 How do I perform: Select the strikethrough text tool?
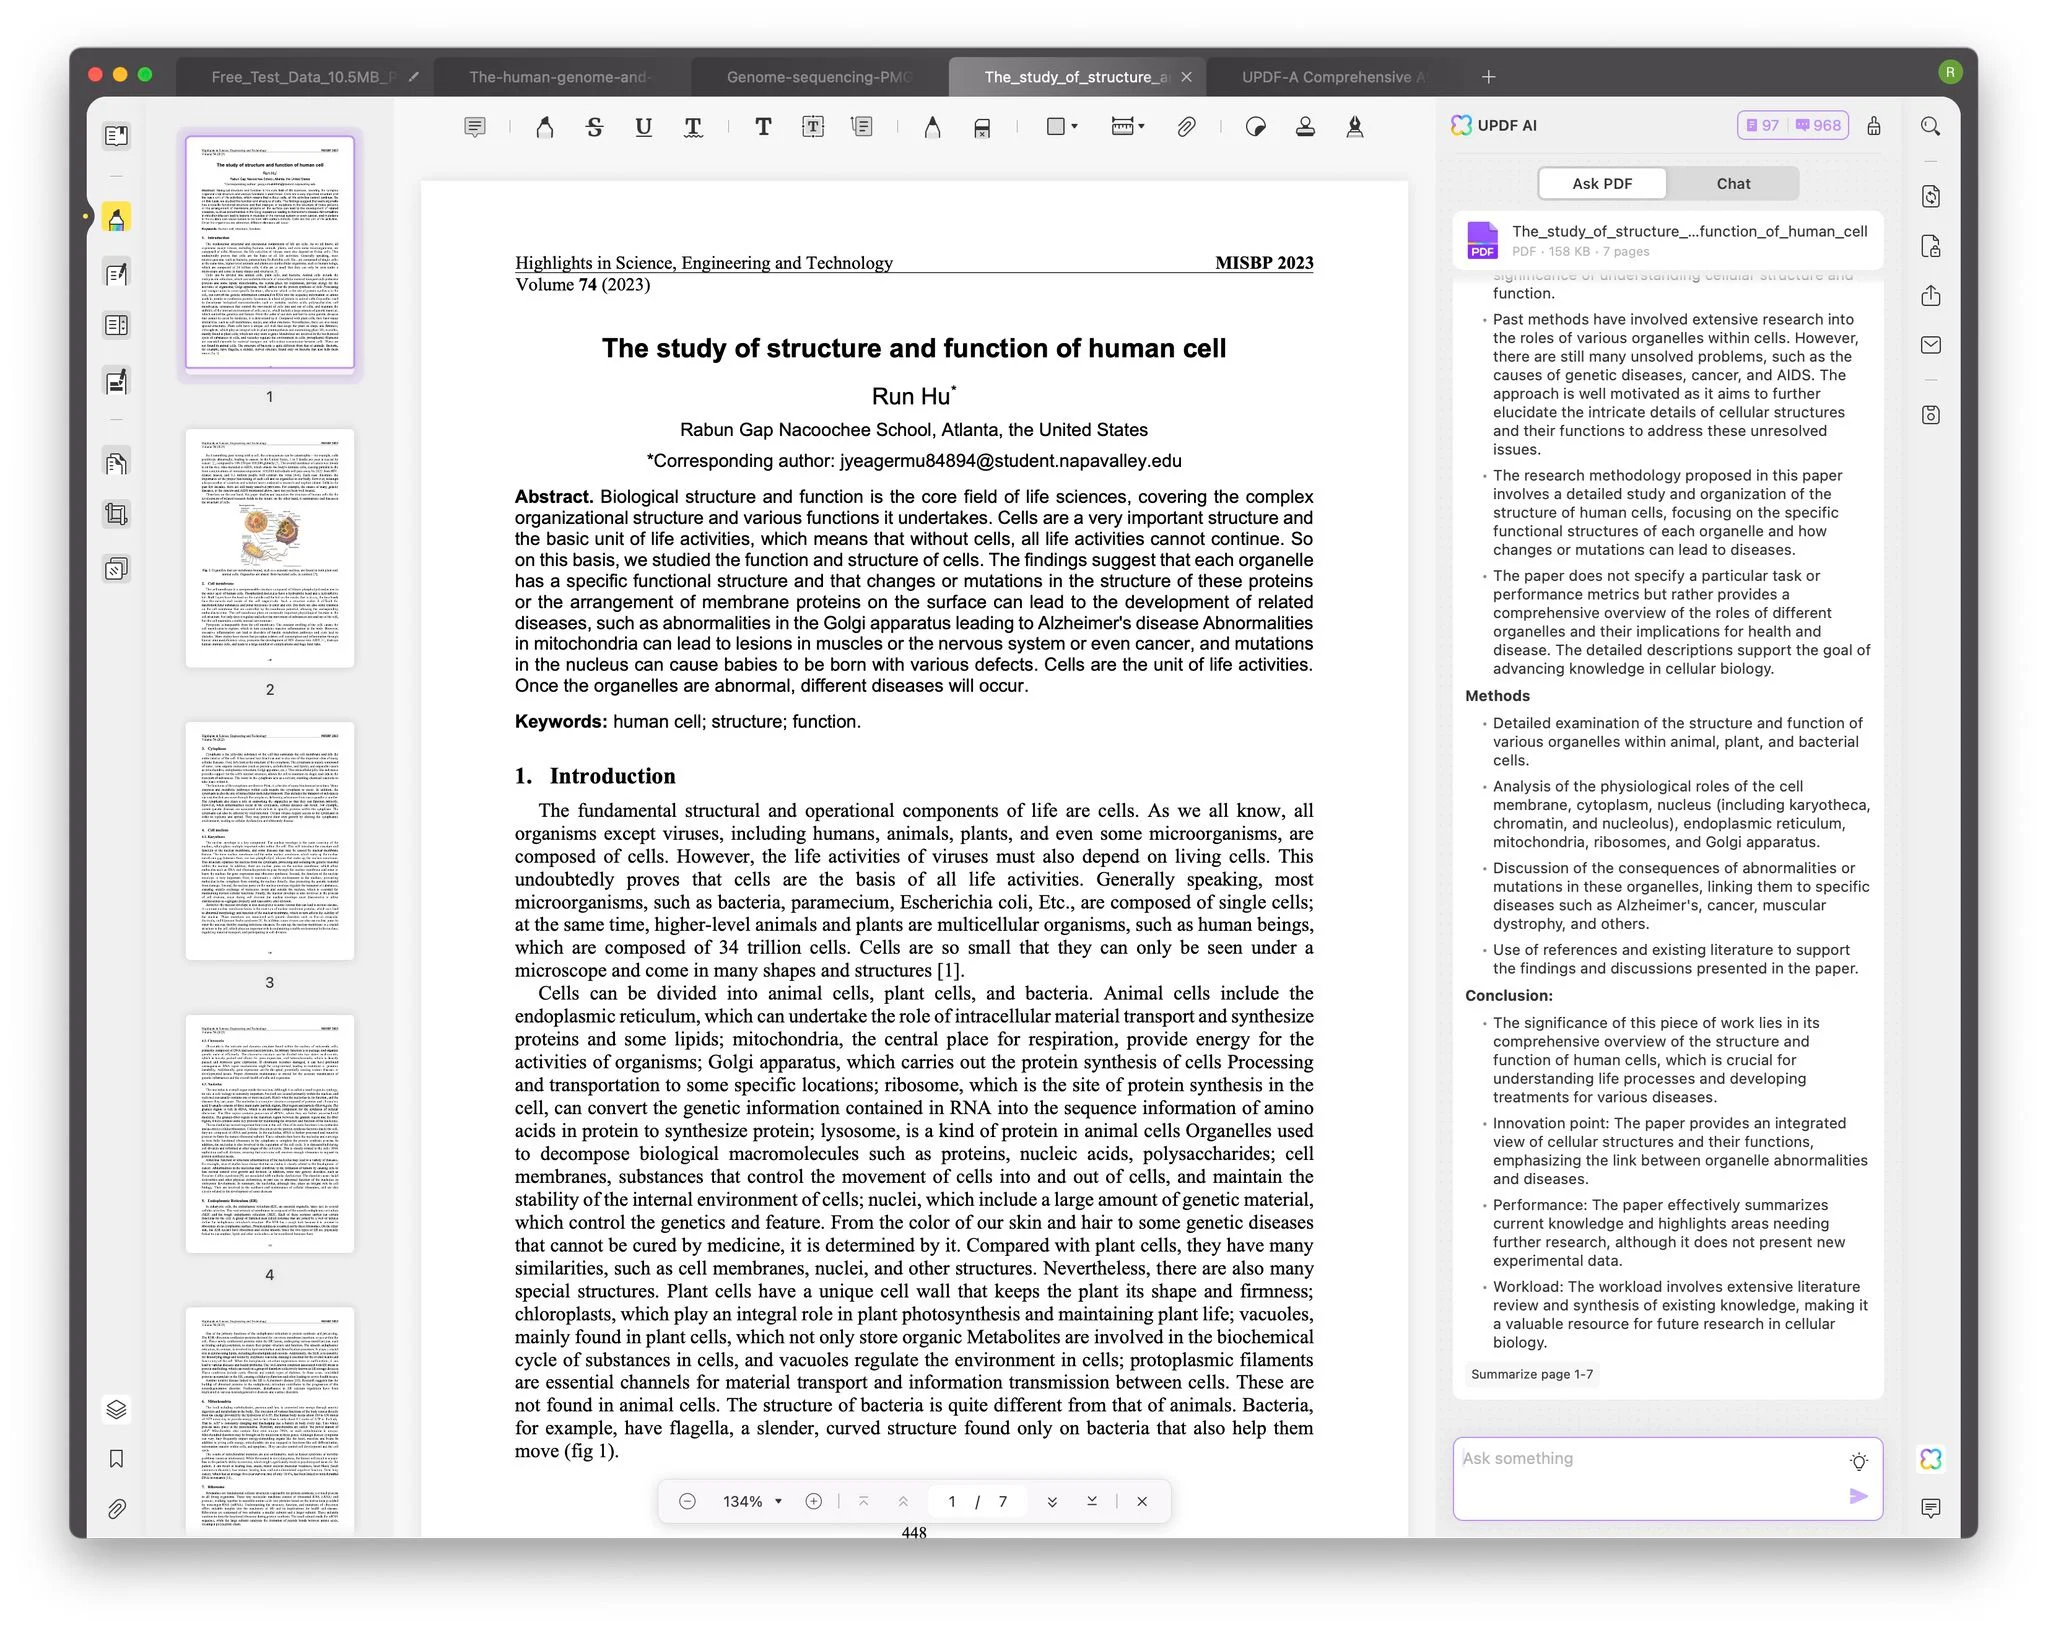[x=594, y=127]
